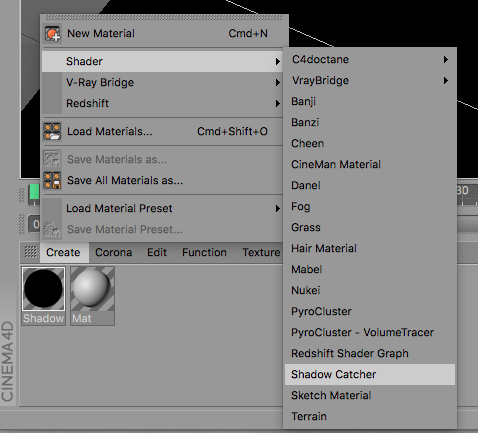Choose the Danel shader
This screenshot has width=478, height=433.
370,185
